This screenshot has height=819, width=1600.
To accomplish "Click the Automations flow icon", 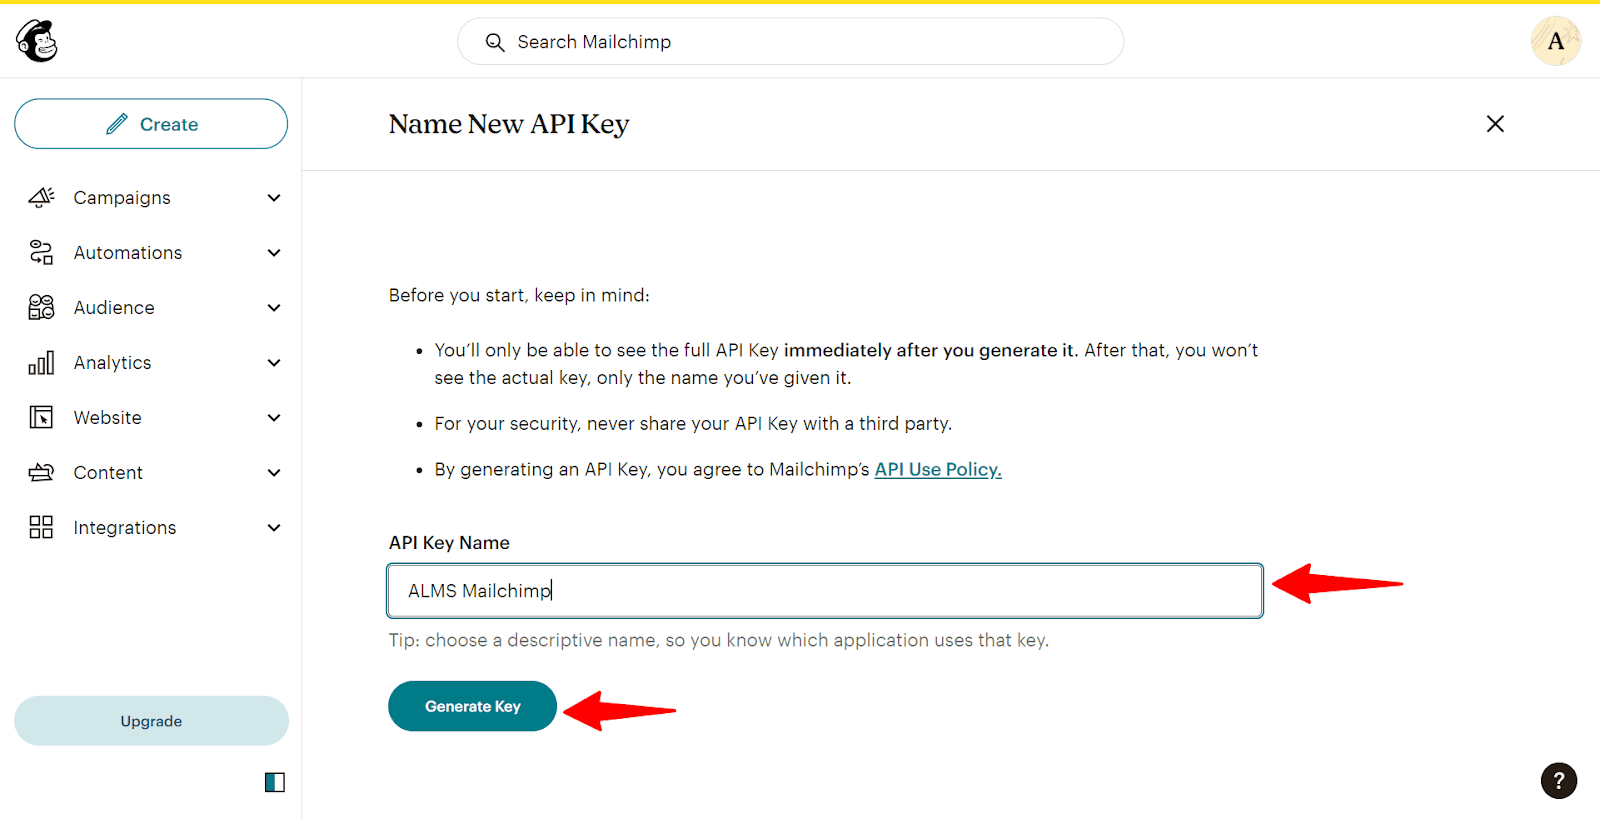I will (41, 253).
